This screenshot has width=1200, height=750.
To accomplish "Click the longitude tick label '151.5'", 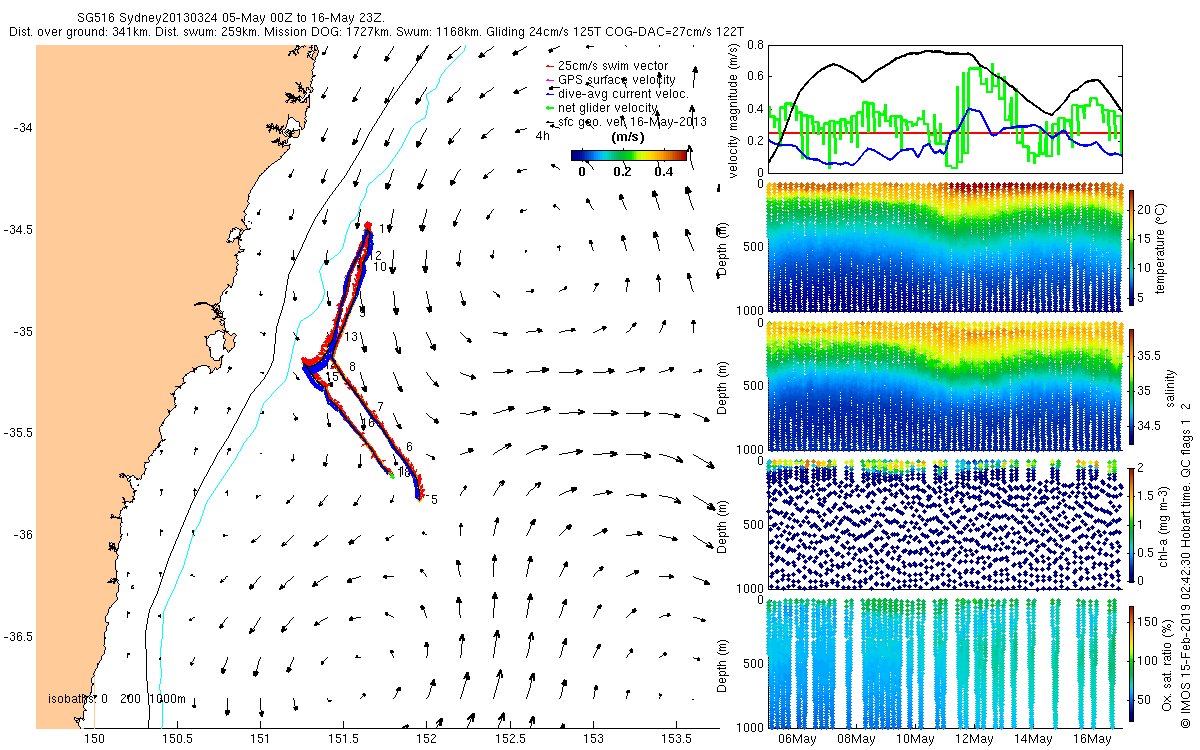I will 344,739.
